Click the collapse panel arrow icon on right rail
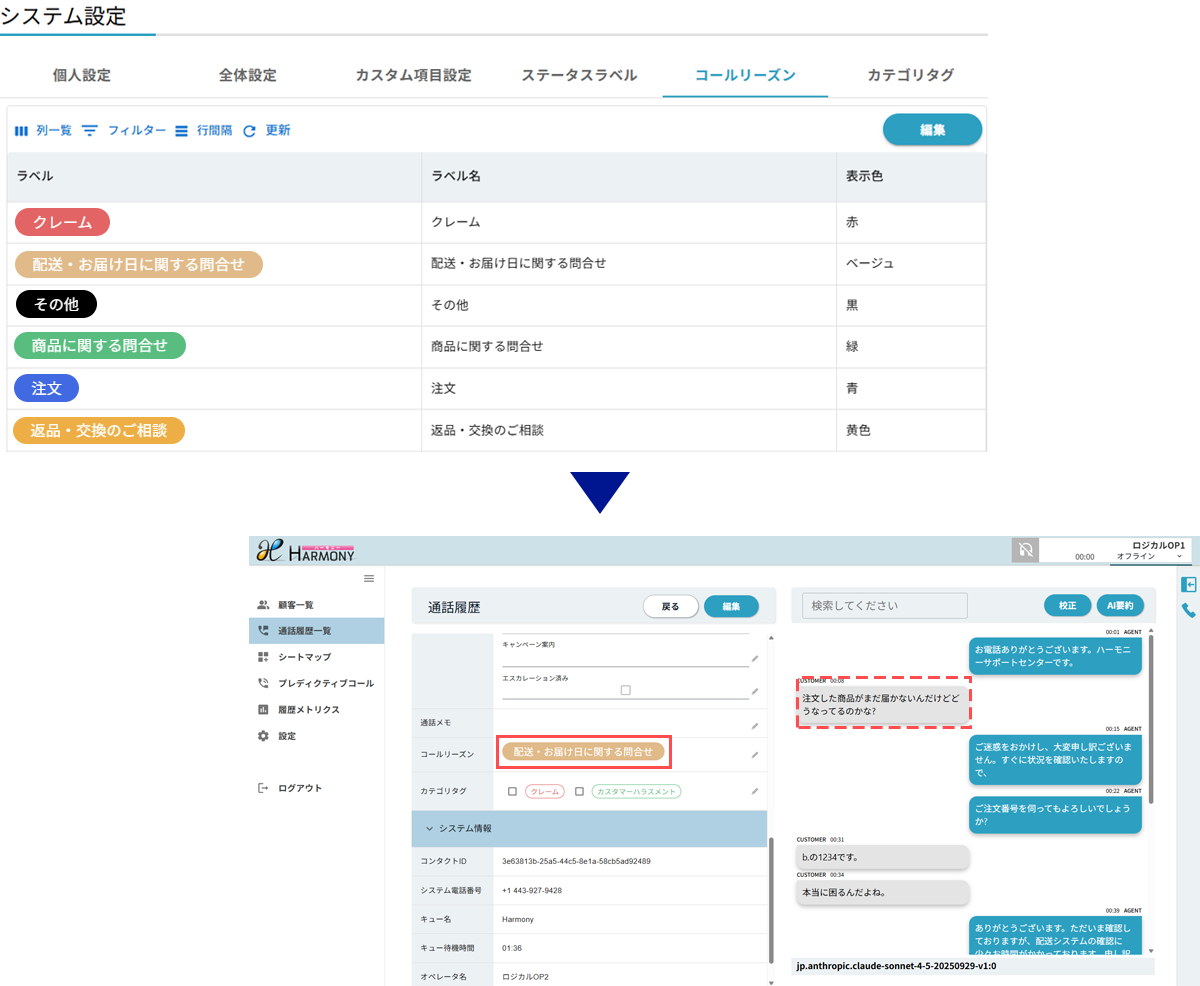1200x986 pixels. pos(1189,585)
